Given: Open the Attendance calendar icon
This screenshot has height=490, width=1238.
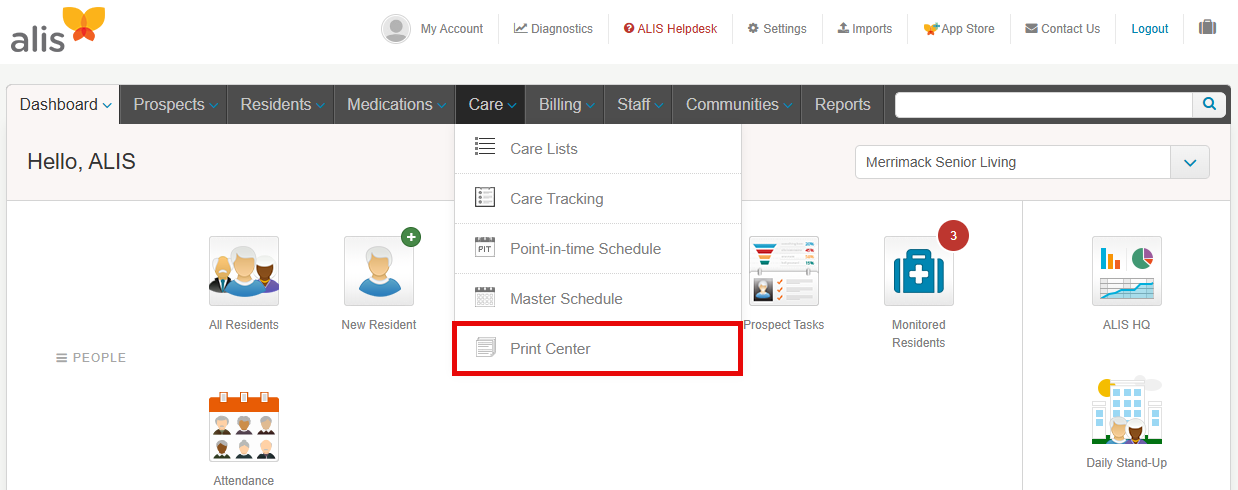Looking at the screenshot, I should pos(243,427).
